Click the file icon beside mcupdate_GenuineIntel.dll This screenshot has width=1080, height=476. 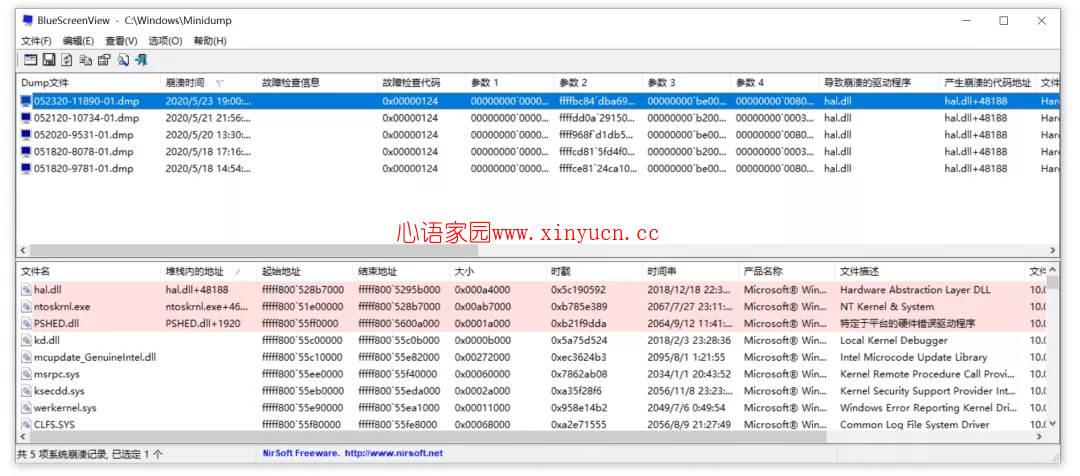coord(26,358)
